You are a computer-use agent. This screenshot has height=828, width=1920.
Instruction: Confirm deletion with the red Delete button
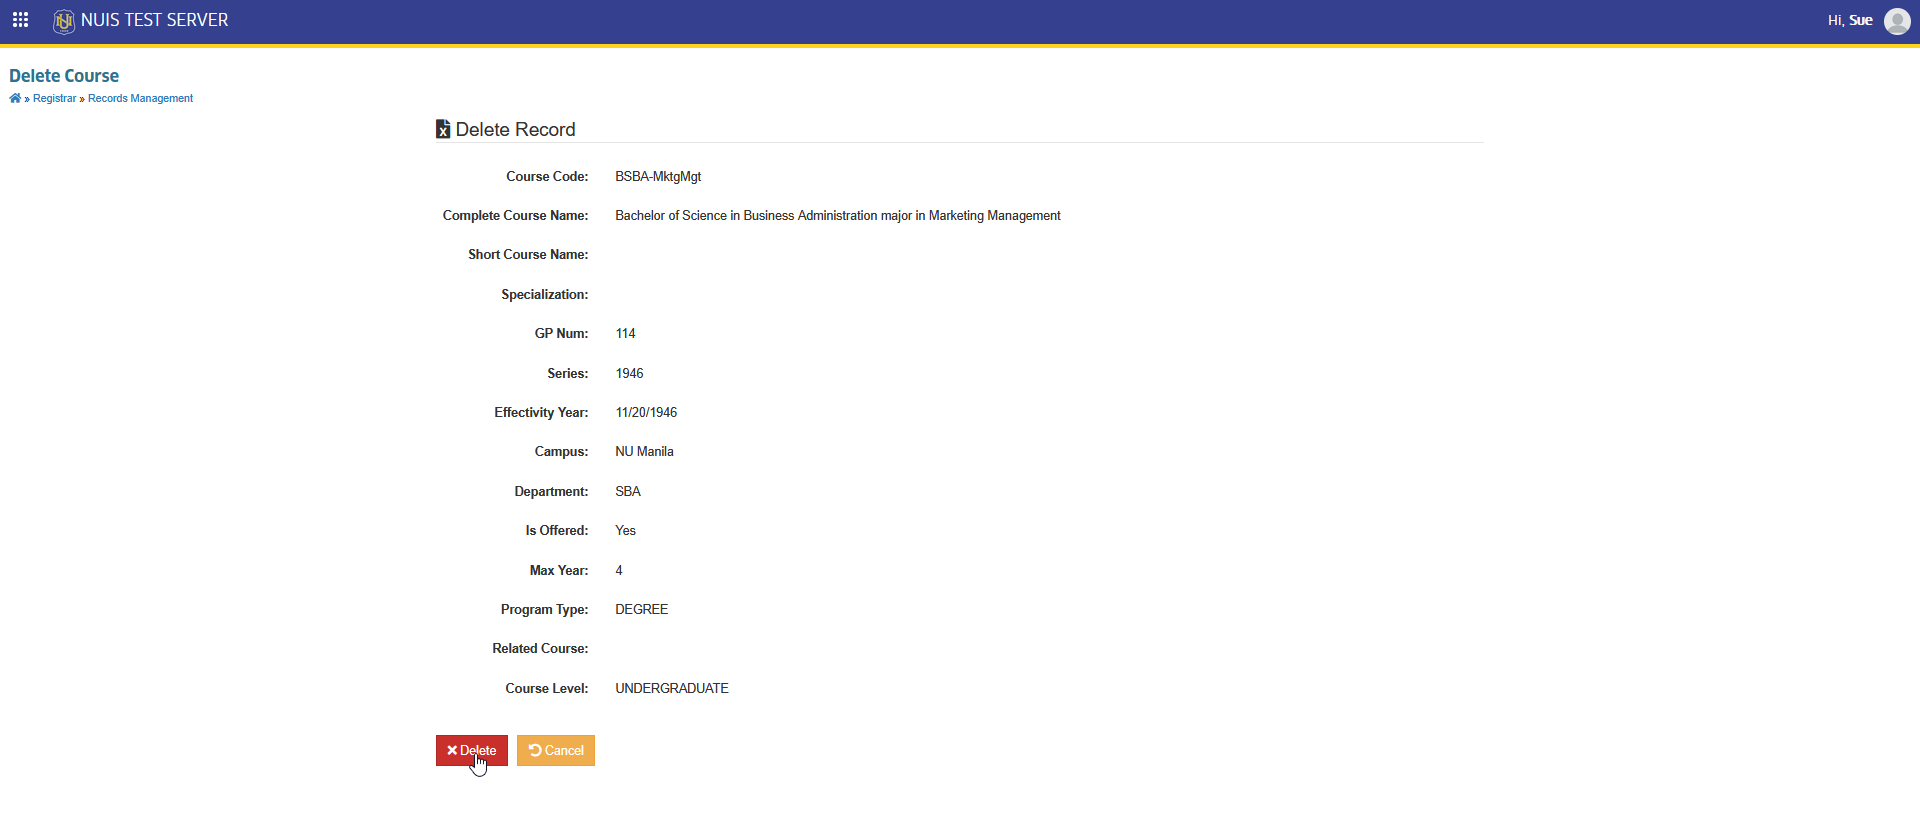(x=472, y=750)
